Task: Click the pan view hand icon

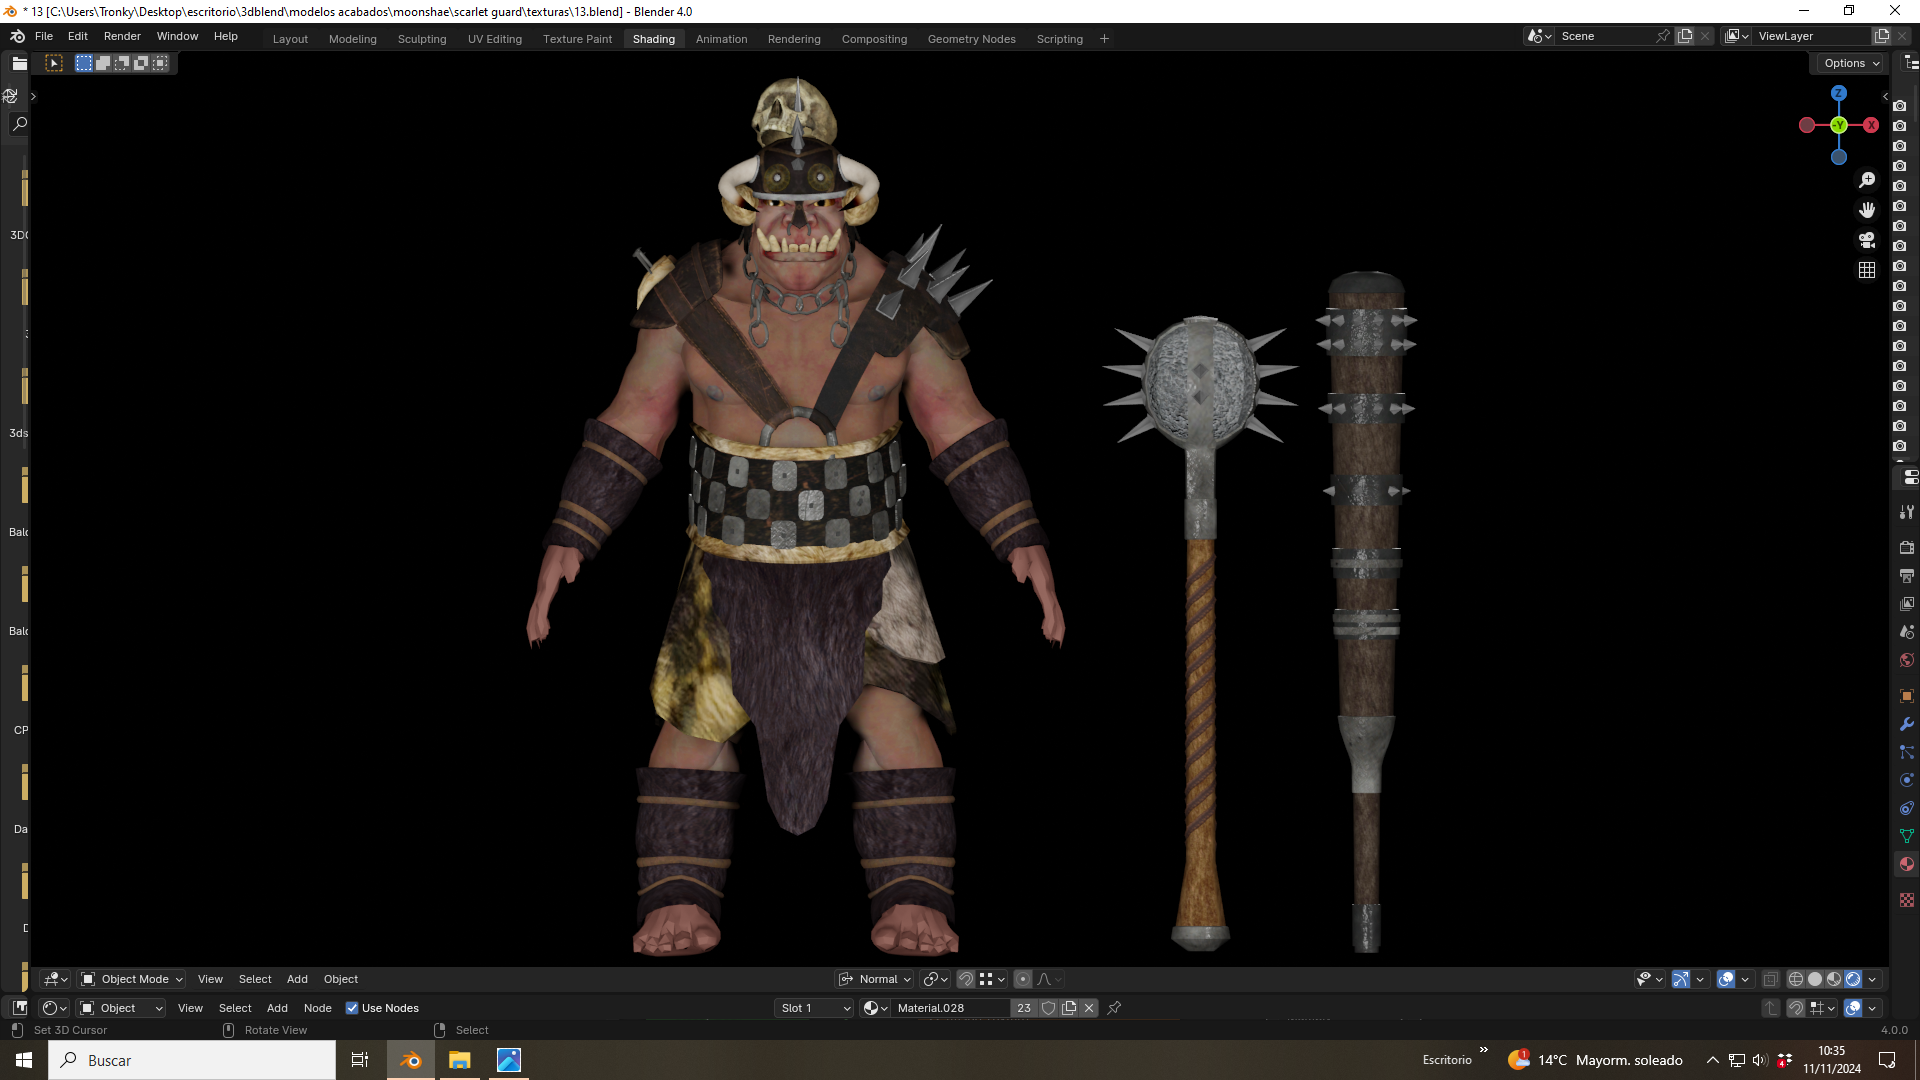Action: click(1866, 210)
